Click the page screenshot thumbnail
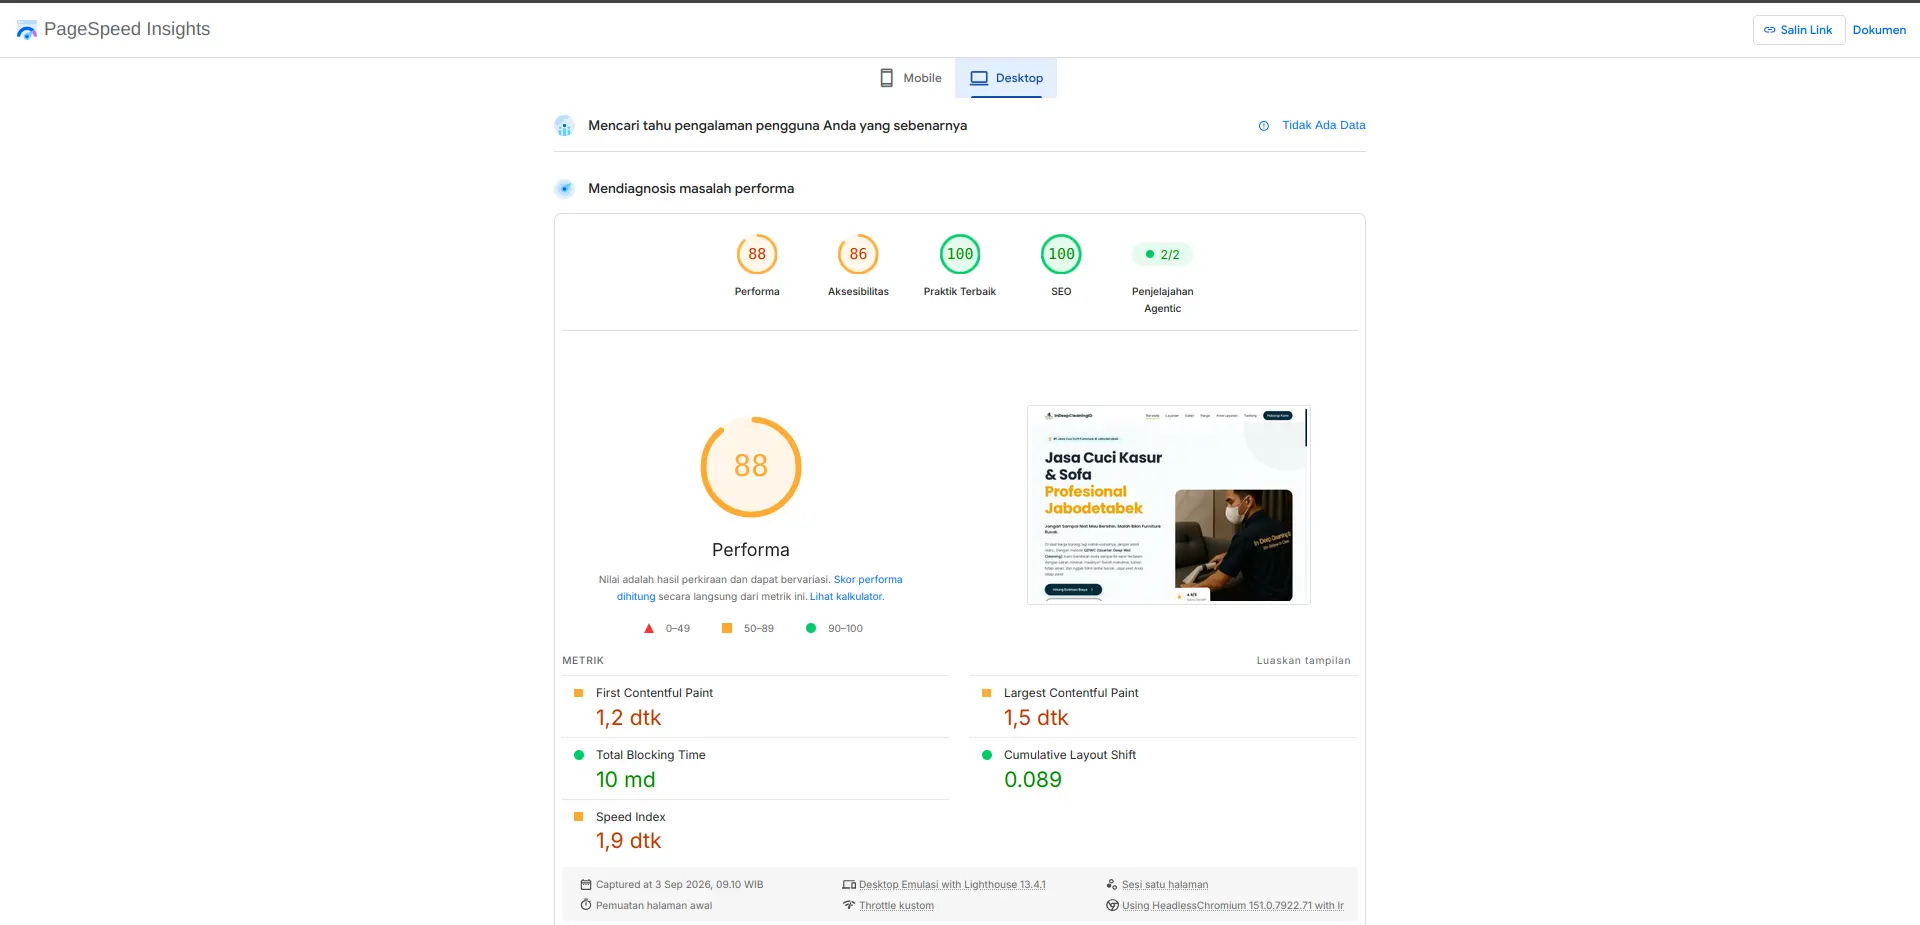This screenshot has width=1920, height=925. [x=1168, y=505]
